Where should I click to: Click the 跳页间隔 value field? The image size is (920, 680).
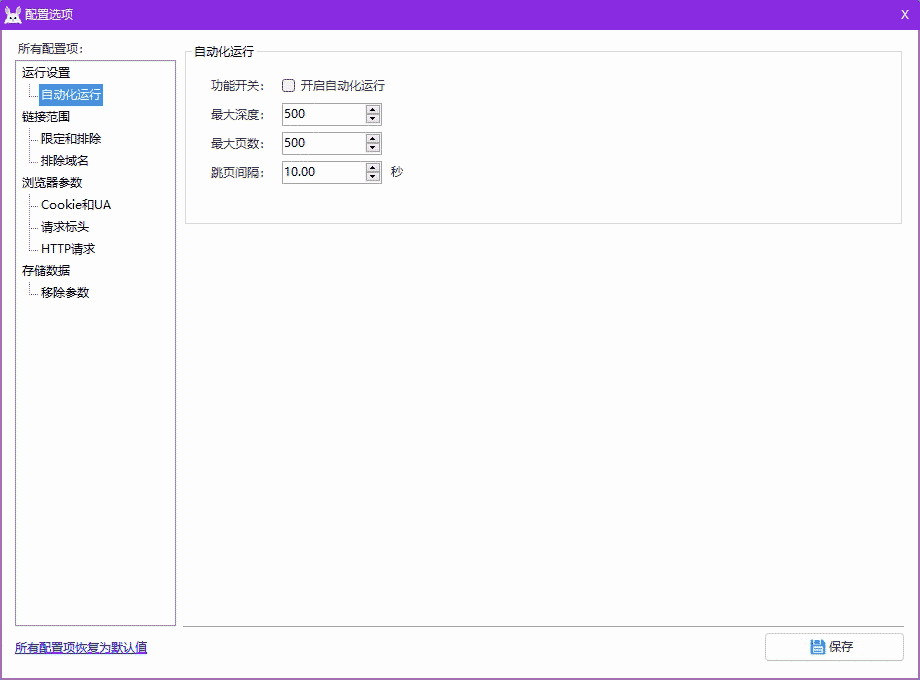tap(324, 172)
